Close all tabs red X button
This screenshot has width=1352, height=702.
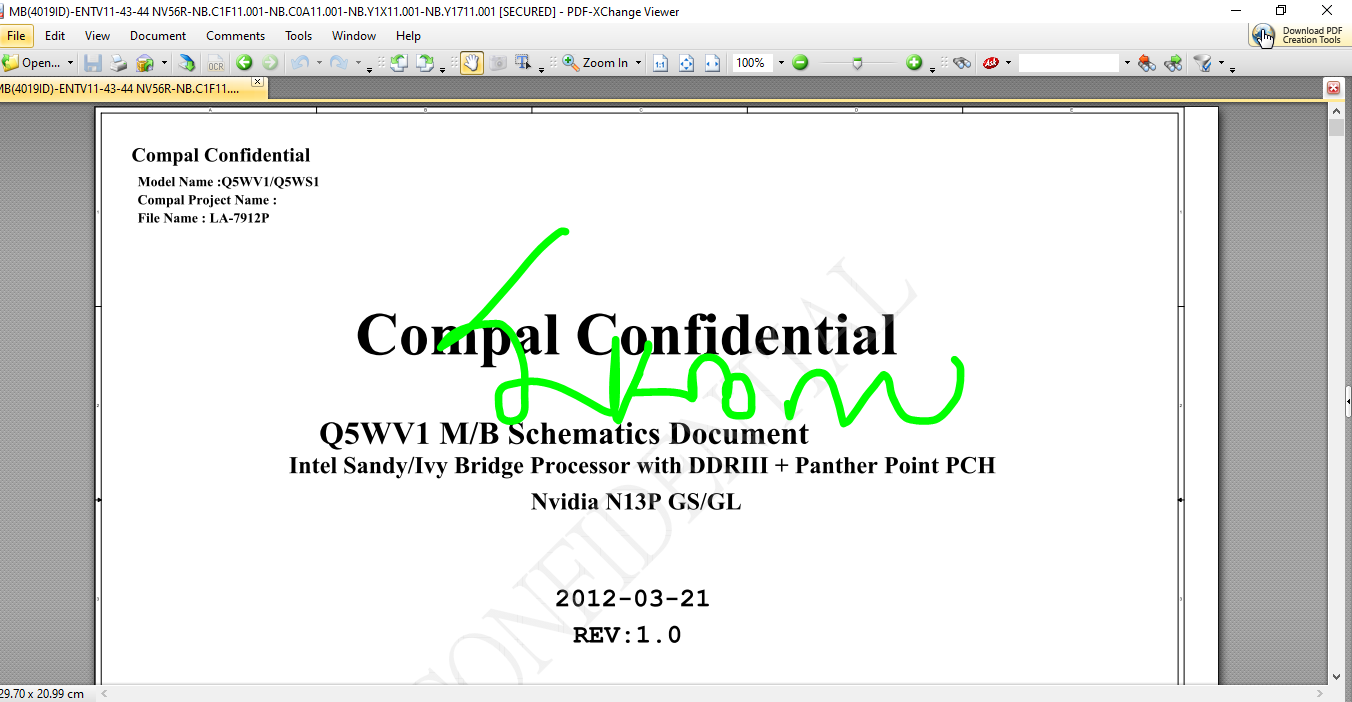tap(1333, 88)
